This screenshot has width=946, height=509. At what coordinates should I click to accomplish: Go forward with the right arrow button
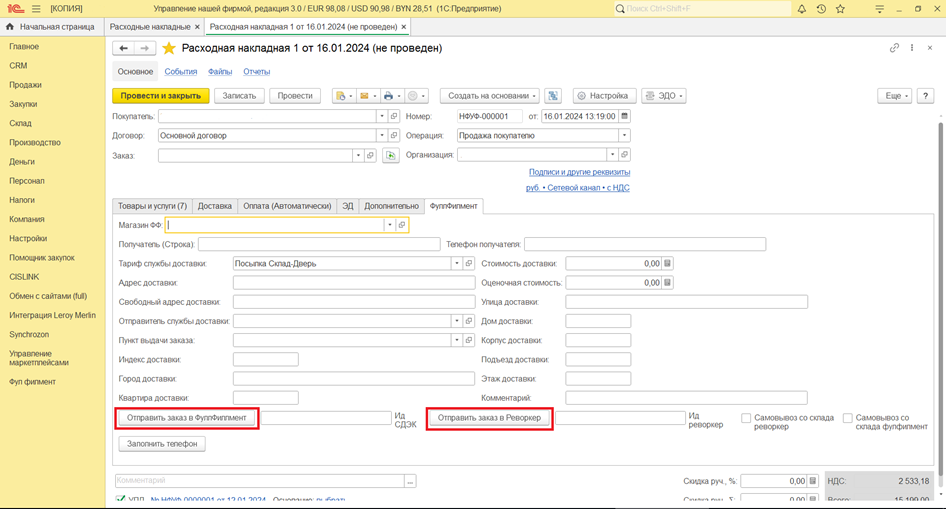[x=145, y=48]
